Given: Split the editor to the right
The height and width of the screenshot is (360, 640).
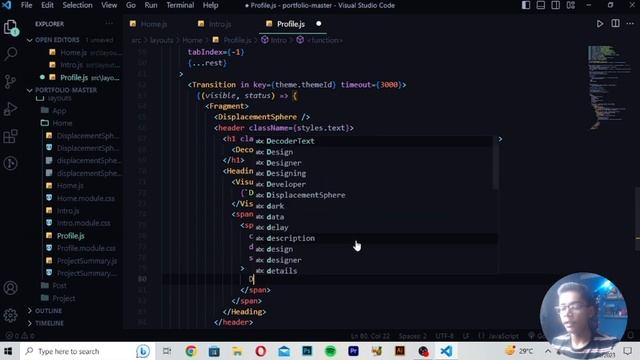Looking at the screenshot, I should tap(615, 24).
